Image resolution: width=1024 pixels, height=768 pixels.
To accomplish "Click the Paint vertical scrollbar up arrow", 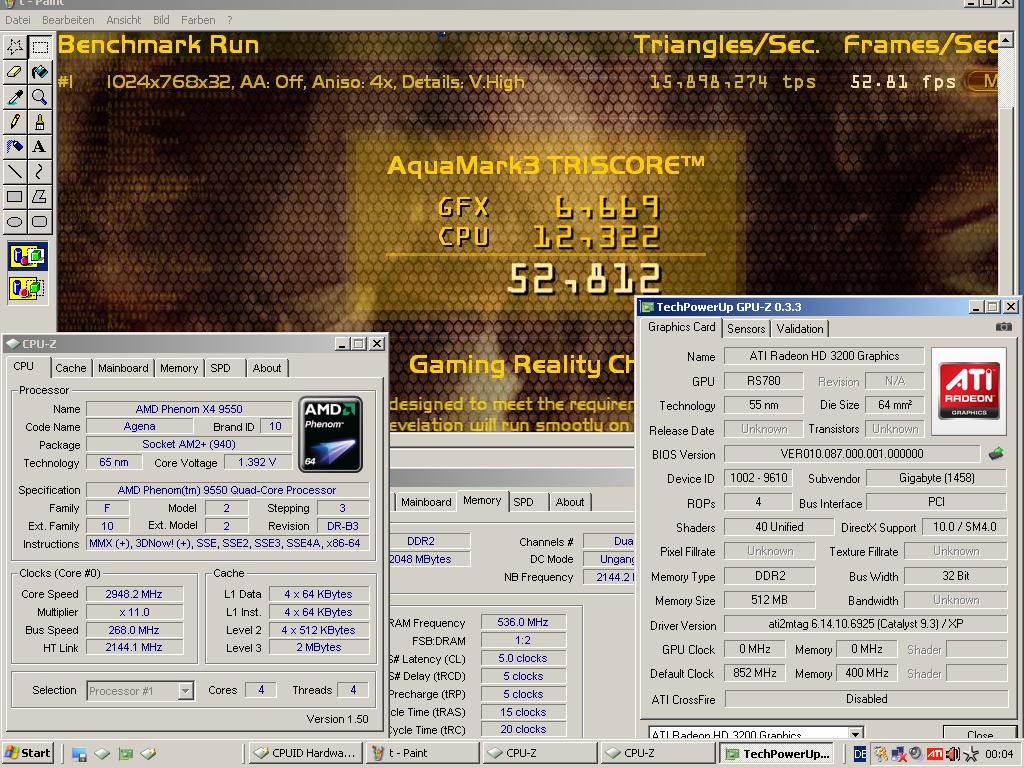I will point(1006,40).
